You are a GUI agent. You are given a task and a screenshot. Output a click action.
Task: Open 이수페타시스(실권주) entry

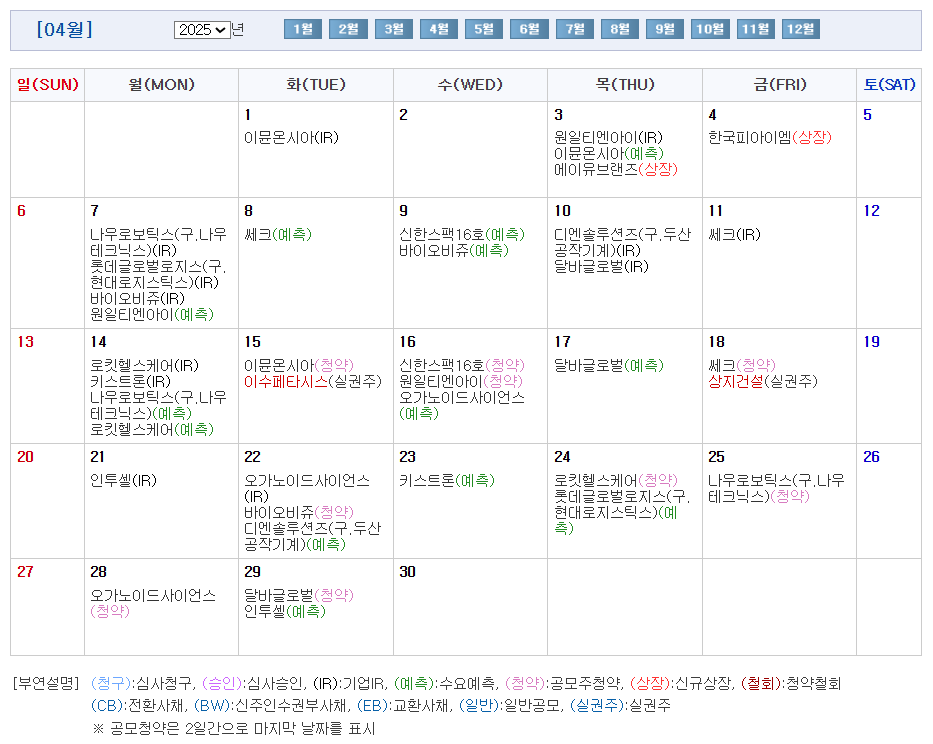[x=313, y=382]
